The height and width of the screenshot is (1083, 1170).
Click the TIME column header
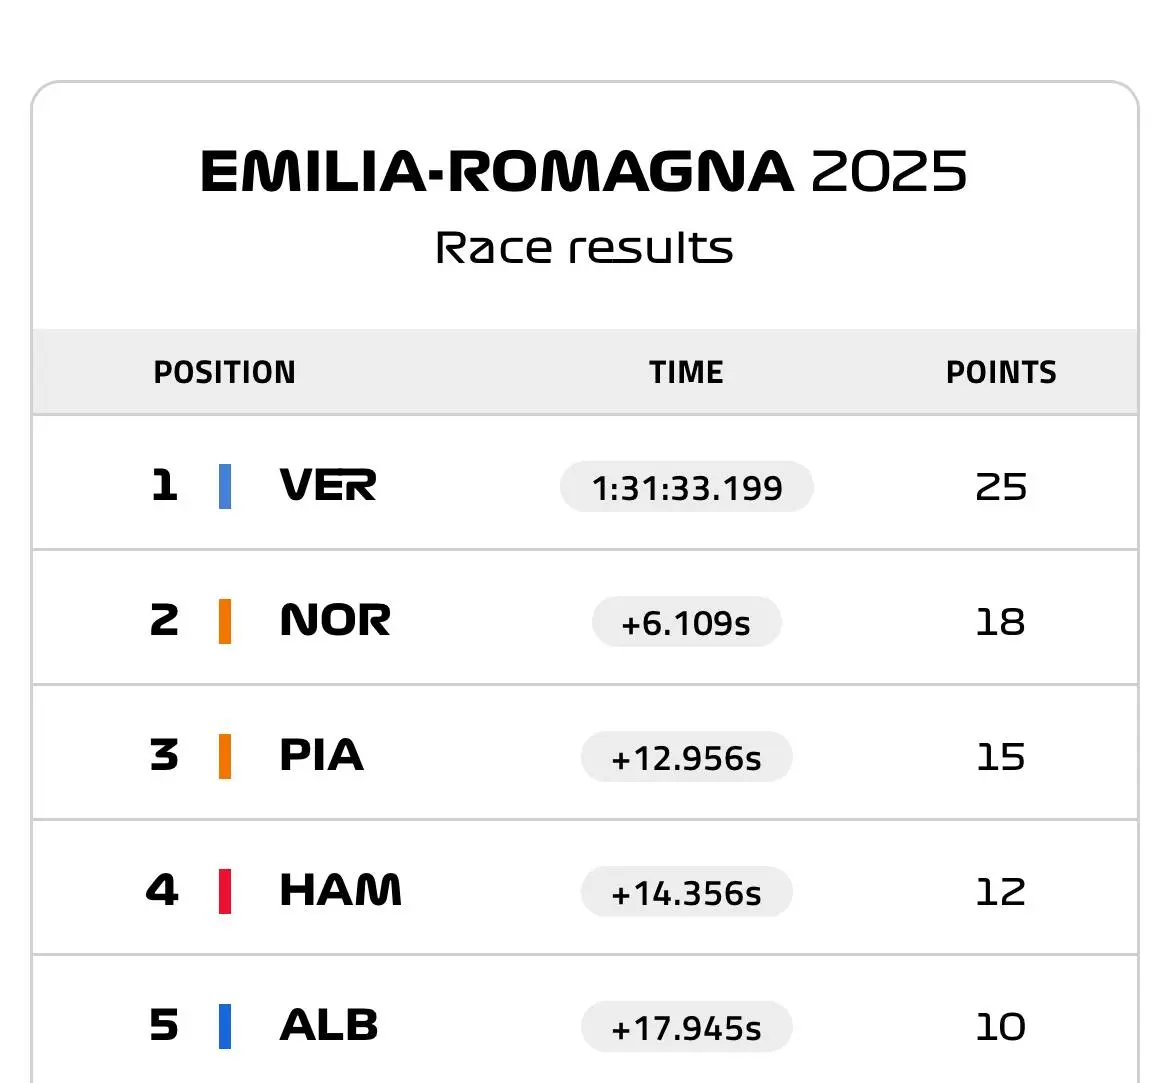(x=686, y=372)
